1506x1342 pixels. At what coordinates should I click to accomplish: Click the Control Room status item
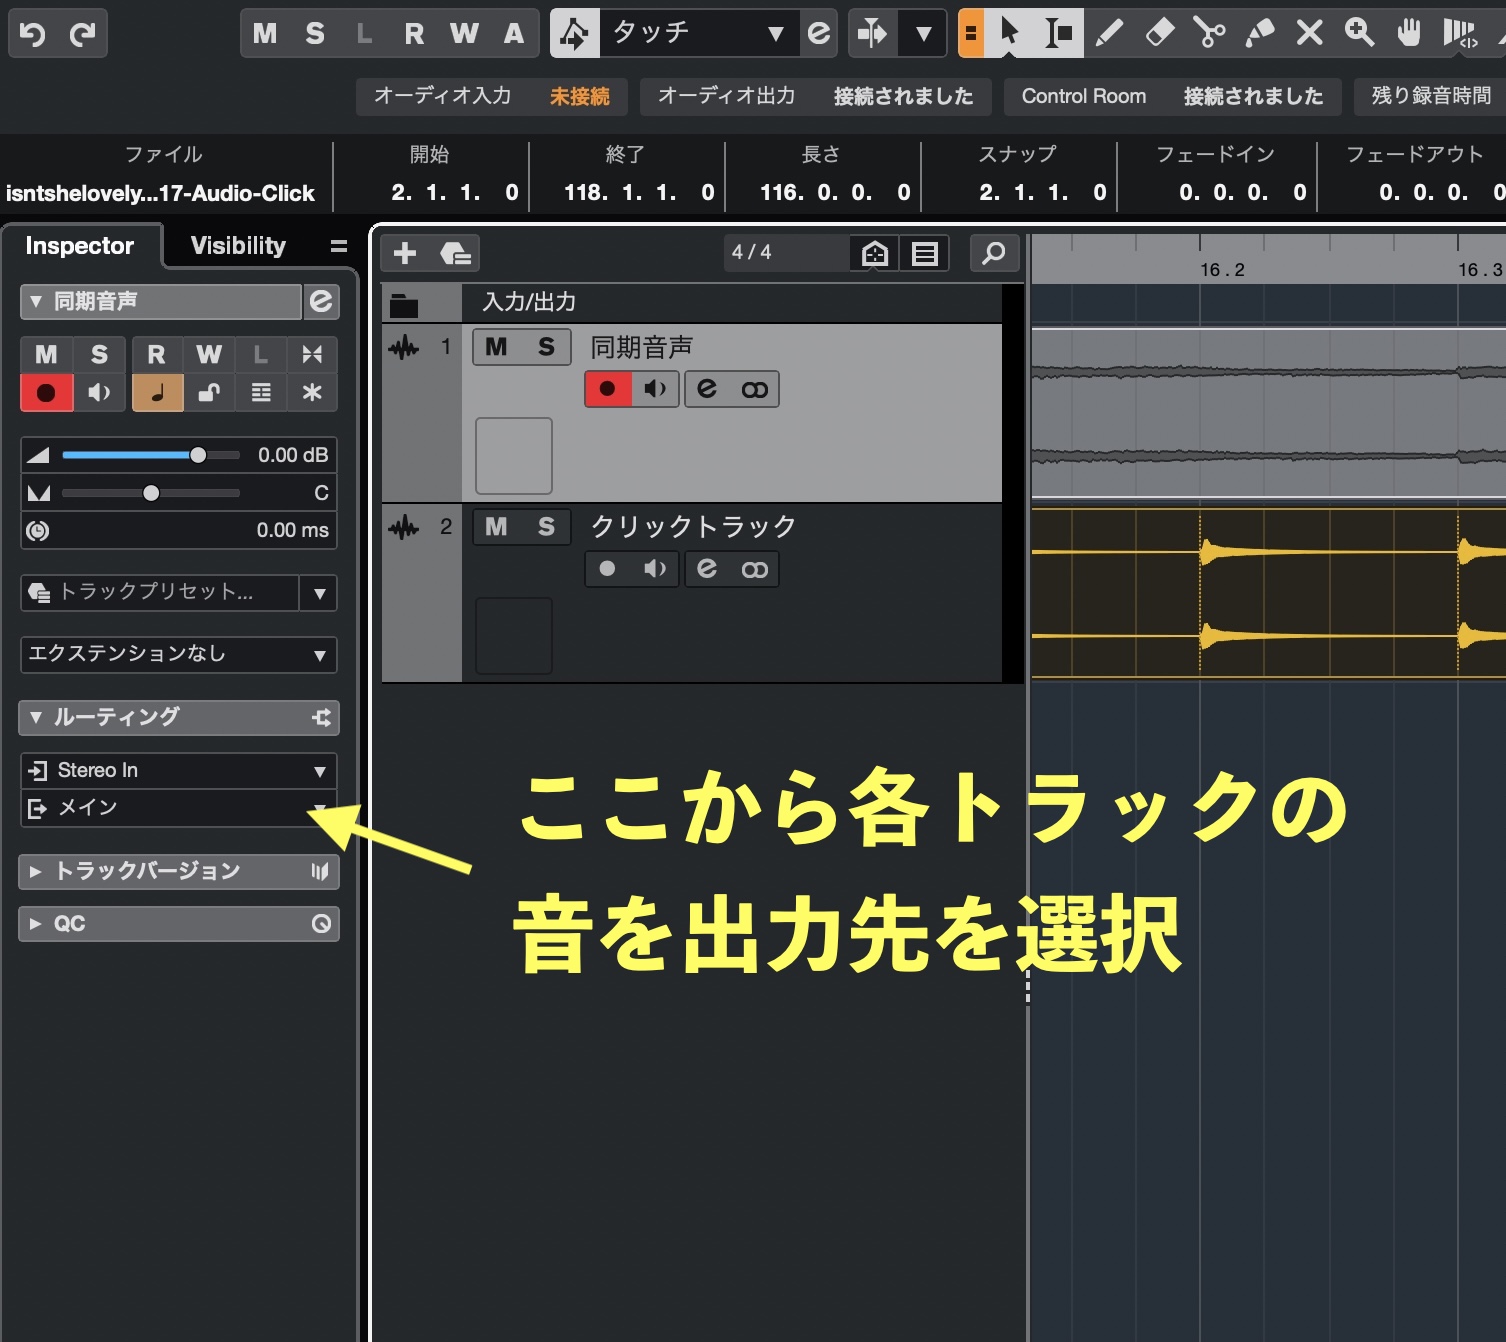[x=1172, y=96]
